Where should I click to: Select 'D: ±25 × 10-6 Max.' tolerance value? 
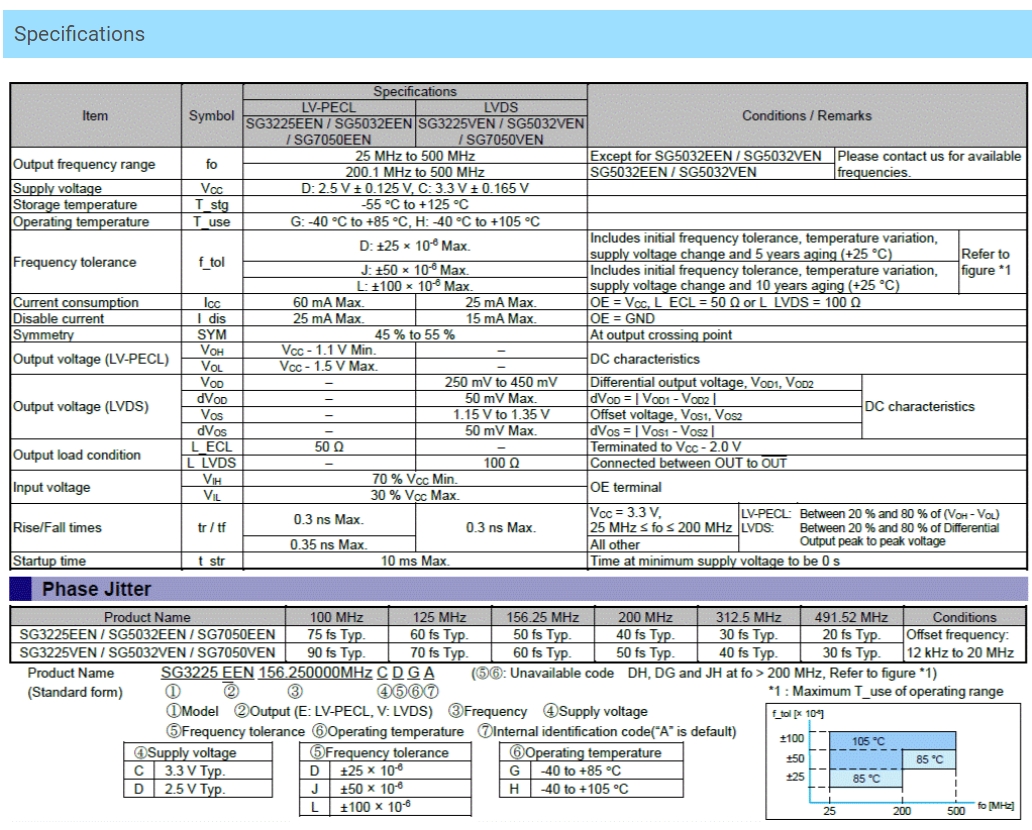pyautogui.click(x=415, y=246)
